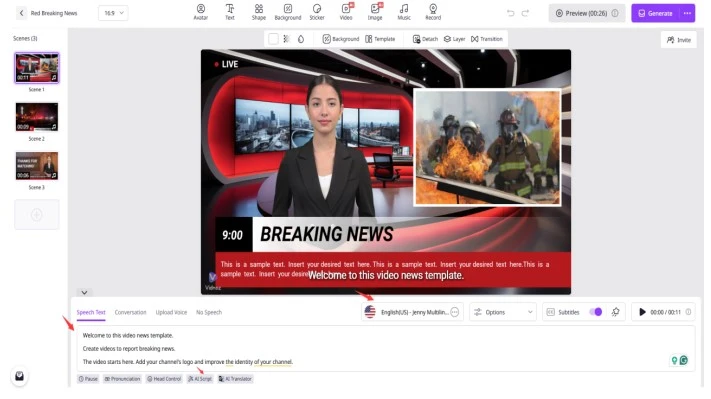Collapse the speech panel with chevron

84,292
